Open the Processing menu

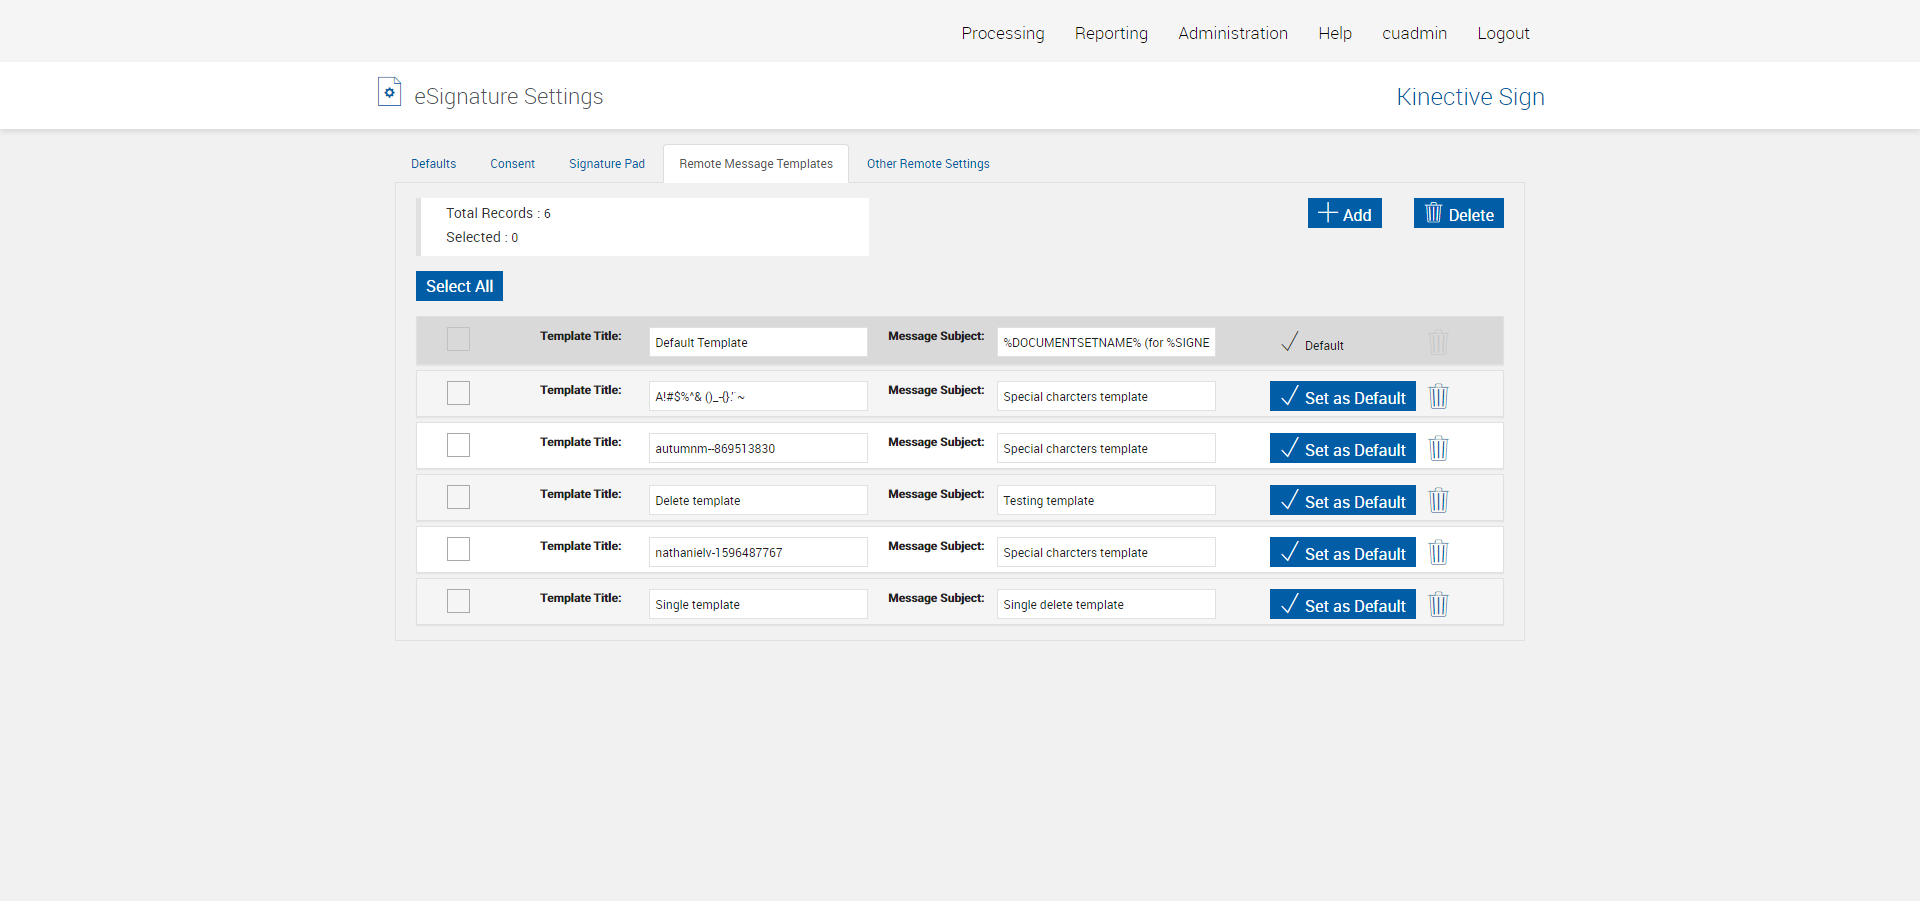1002,33
